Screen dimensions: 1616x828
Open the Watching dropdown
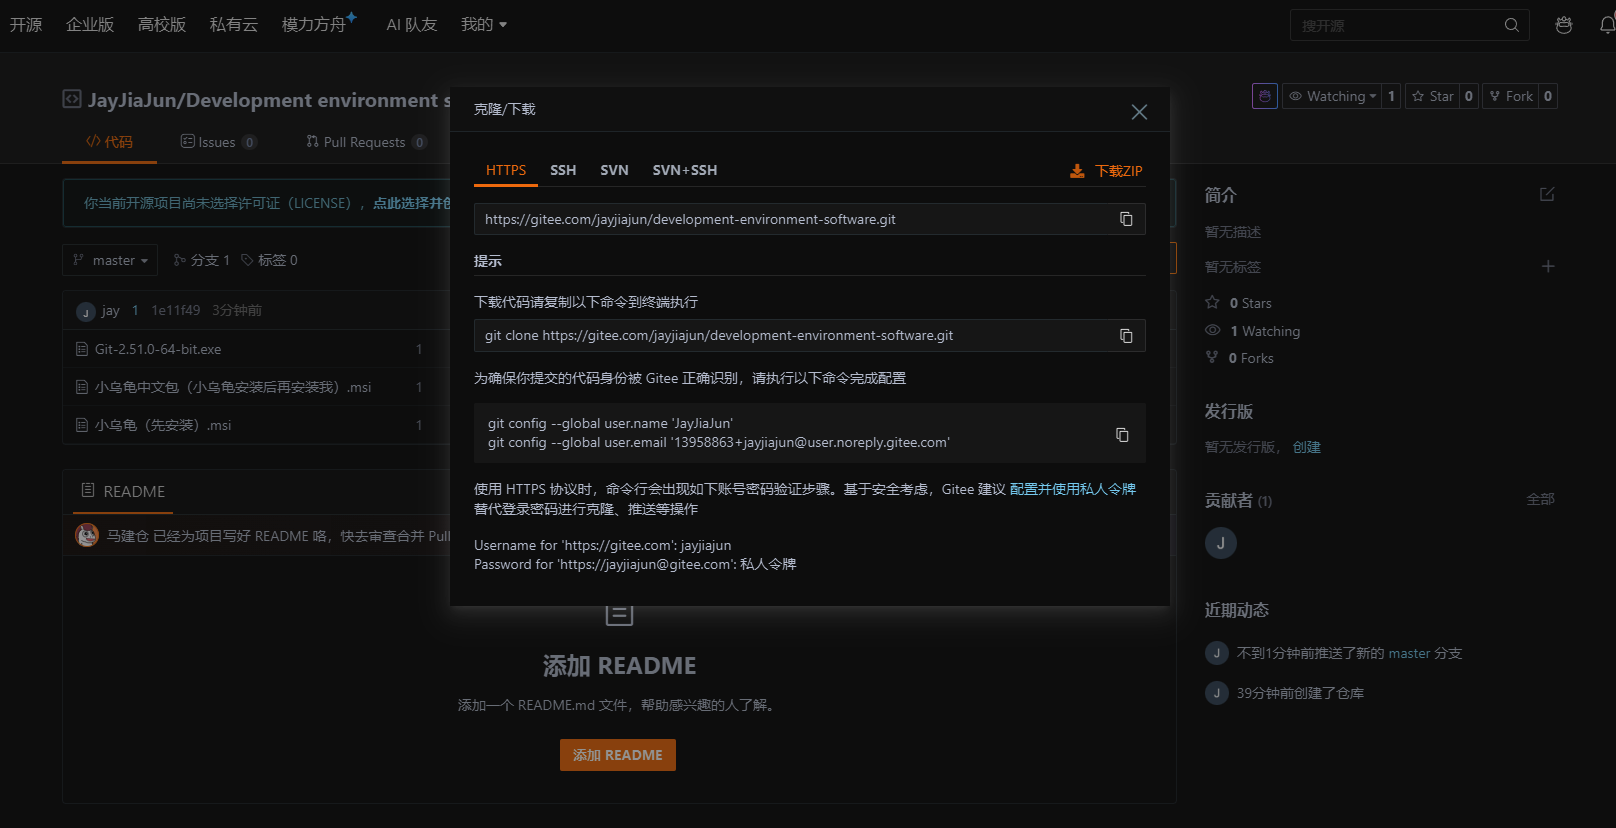[1332, 96]
